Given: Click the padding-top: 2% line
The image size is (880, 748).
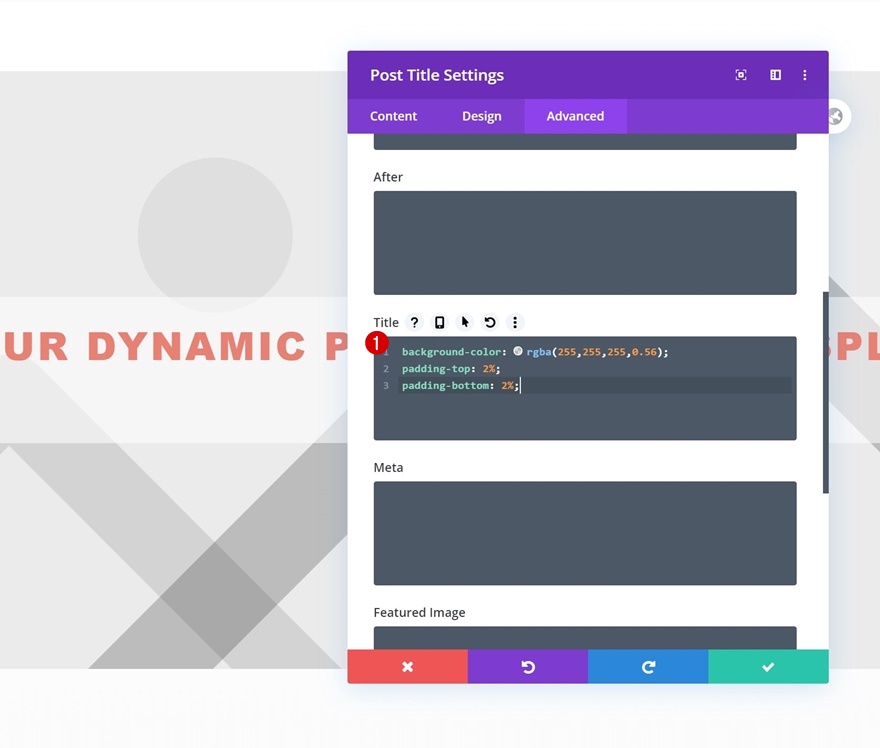Looking at the screenshot, I should pos(451,369).
